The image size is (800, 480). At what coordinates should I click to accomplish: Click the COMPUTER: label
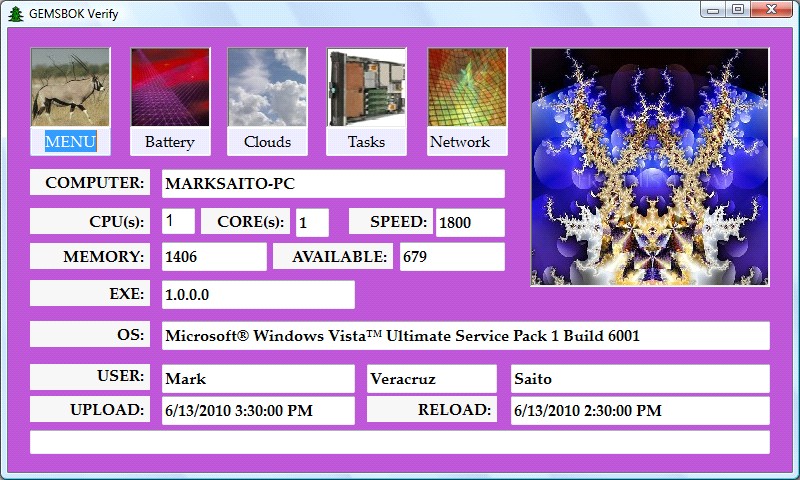point(90,182)
